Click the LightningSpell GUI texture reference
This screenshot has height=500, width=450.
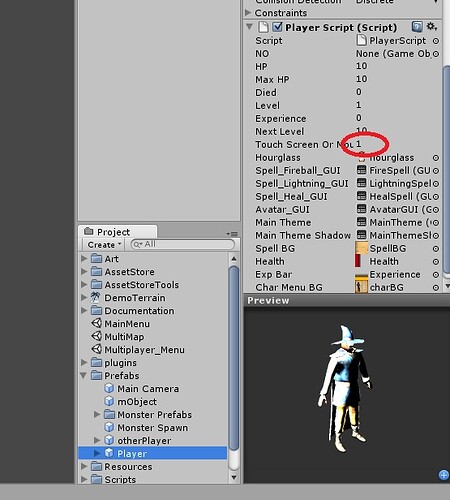(x=394, y=184)
